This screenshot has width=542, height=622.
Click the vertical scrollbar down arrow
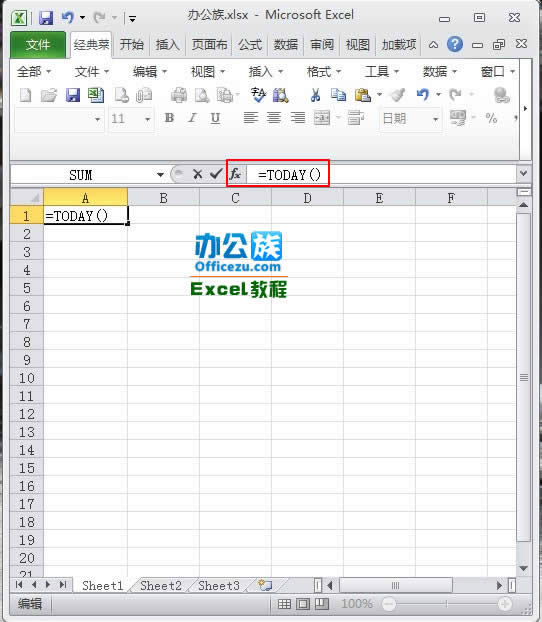pos(524,568)
